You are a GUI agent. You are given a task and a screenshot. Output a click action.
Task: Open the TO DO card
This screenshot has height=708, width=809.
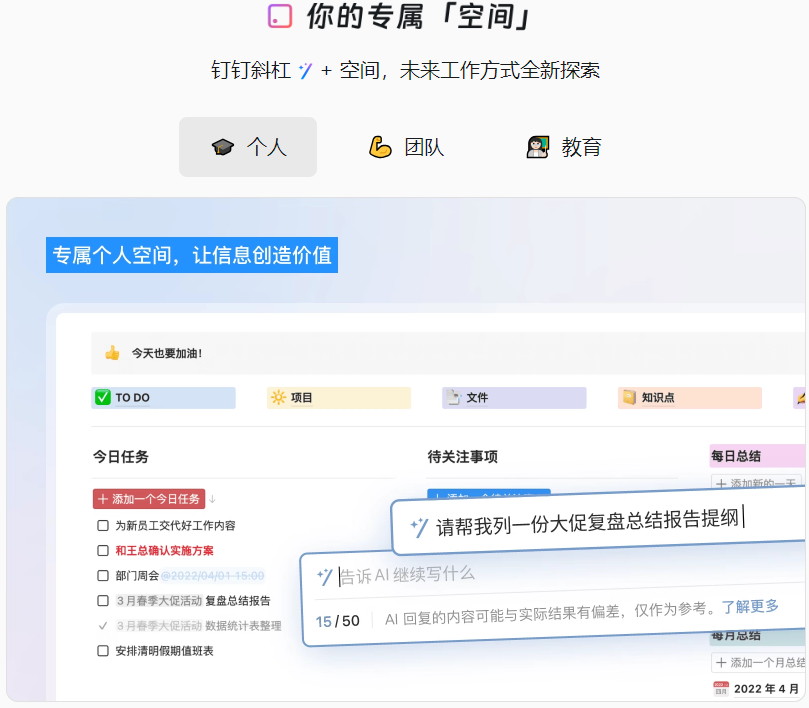[164, 398]
